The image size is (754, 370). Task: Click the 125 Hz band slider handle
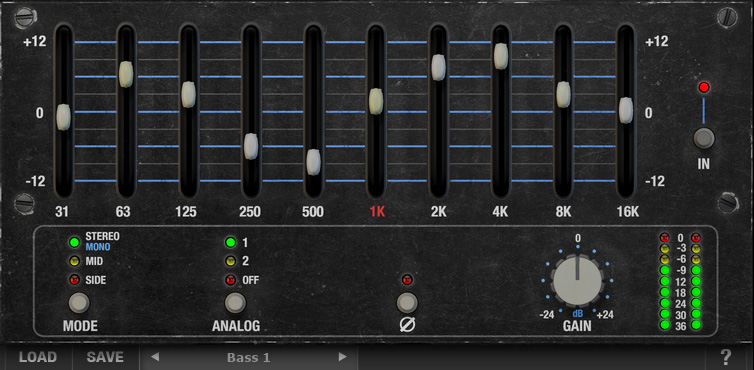click(188, 94)
